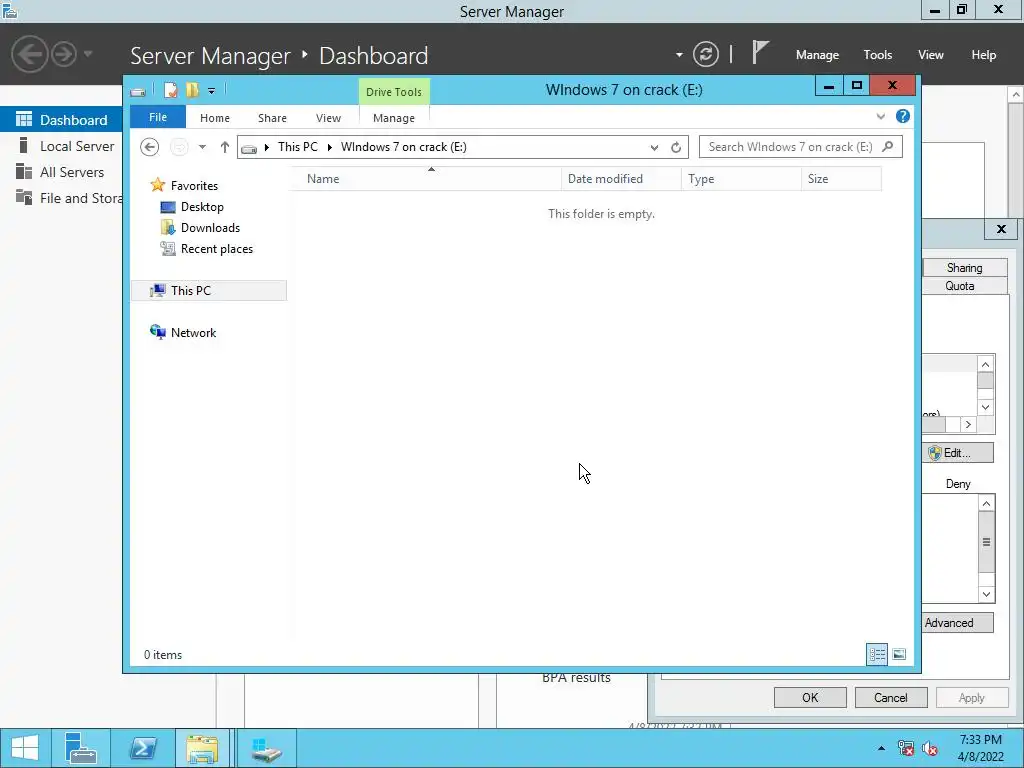Open the Manage Drive Tools tab

[x=394, y=118]
